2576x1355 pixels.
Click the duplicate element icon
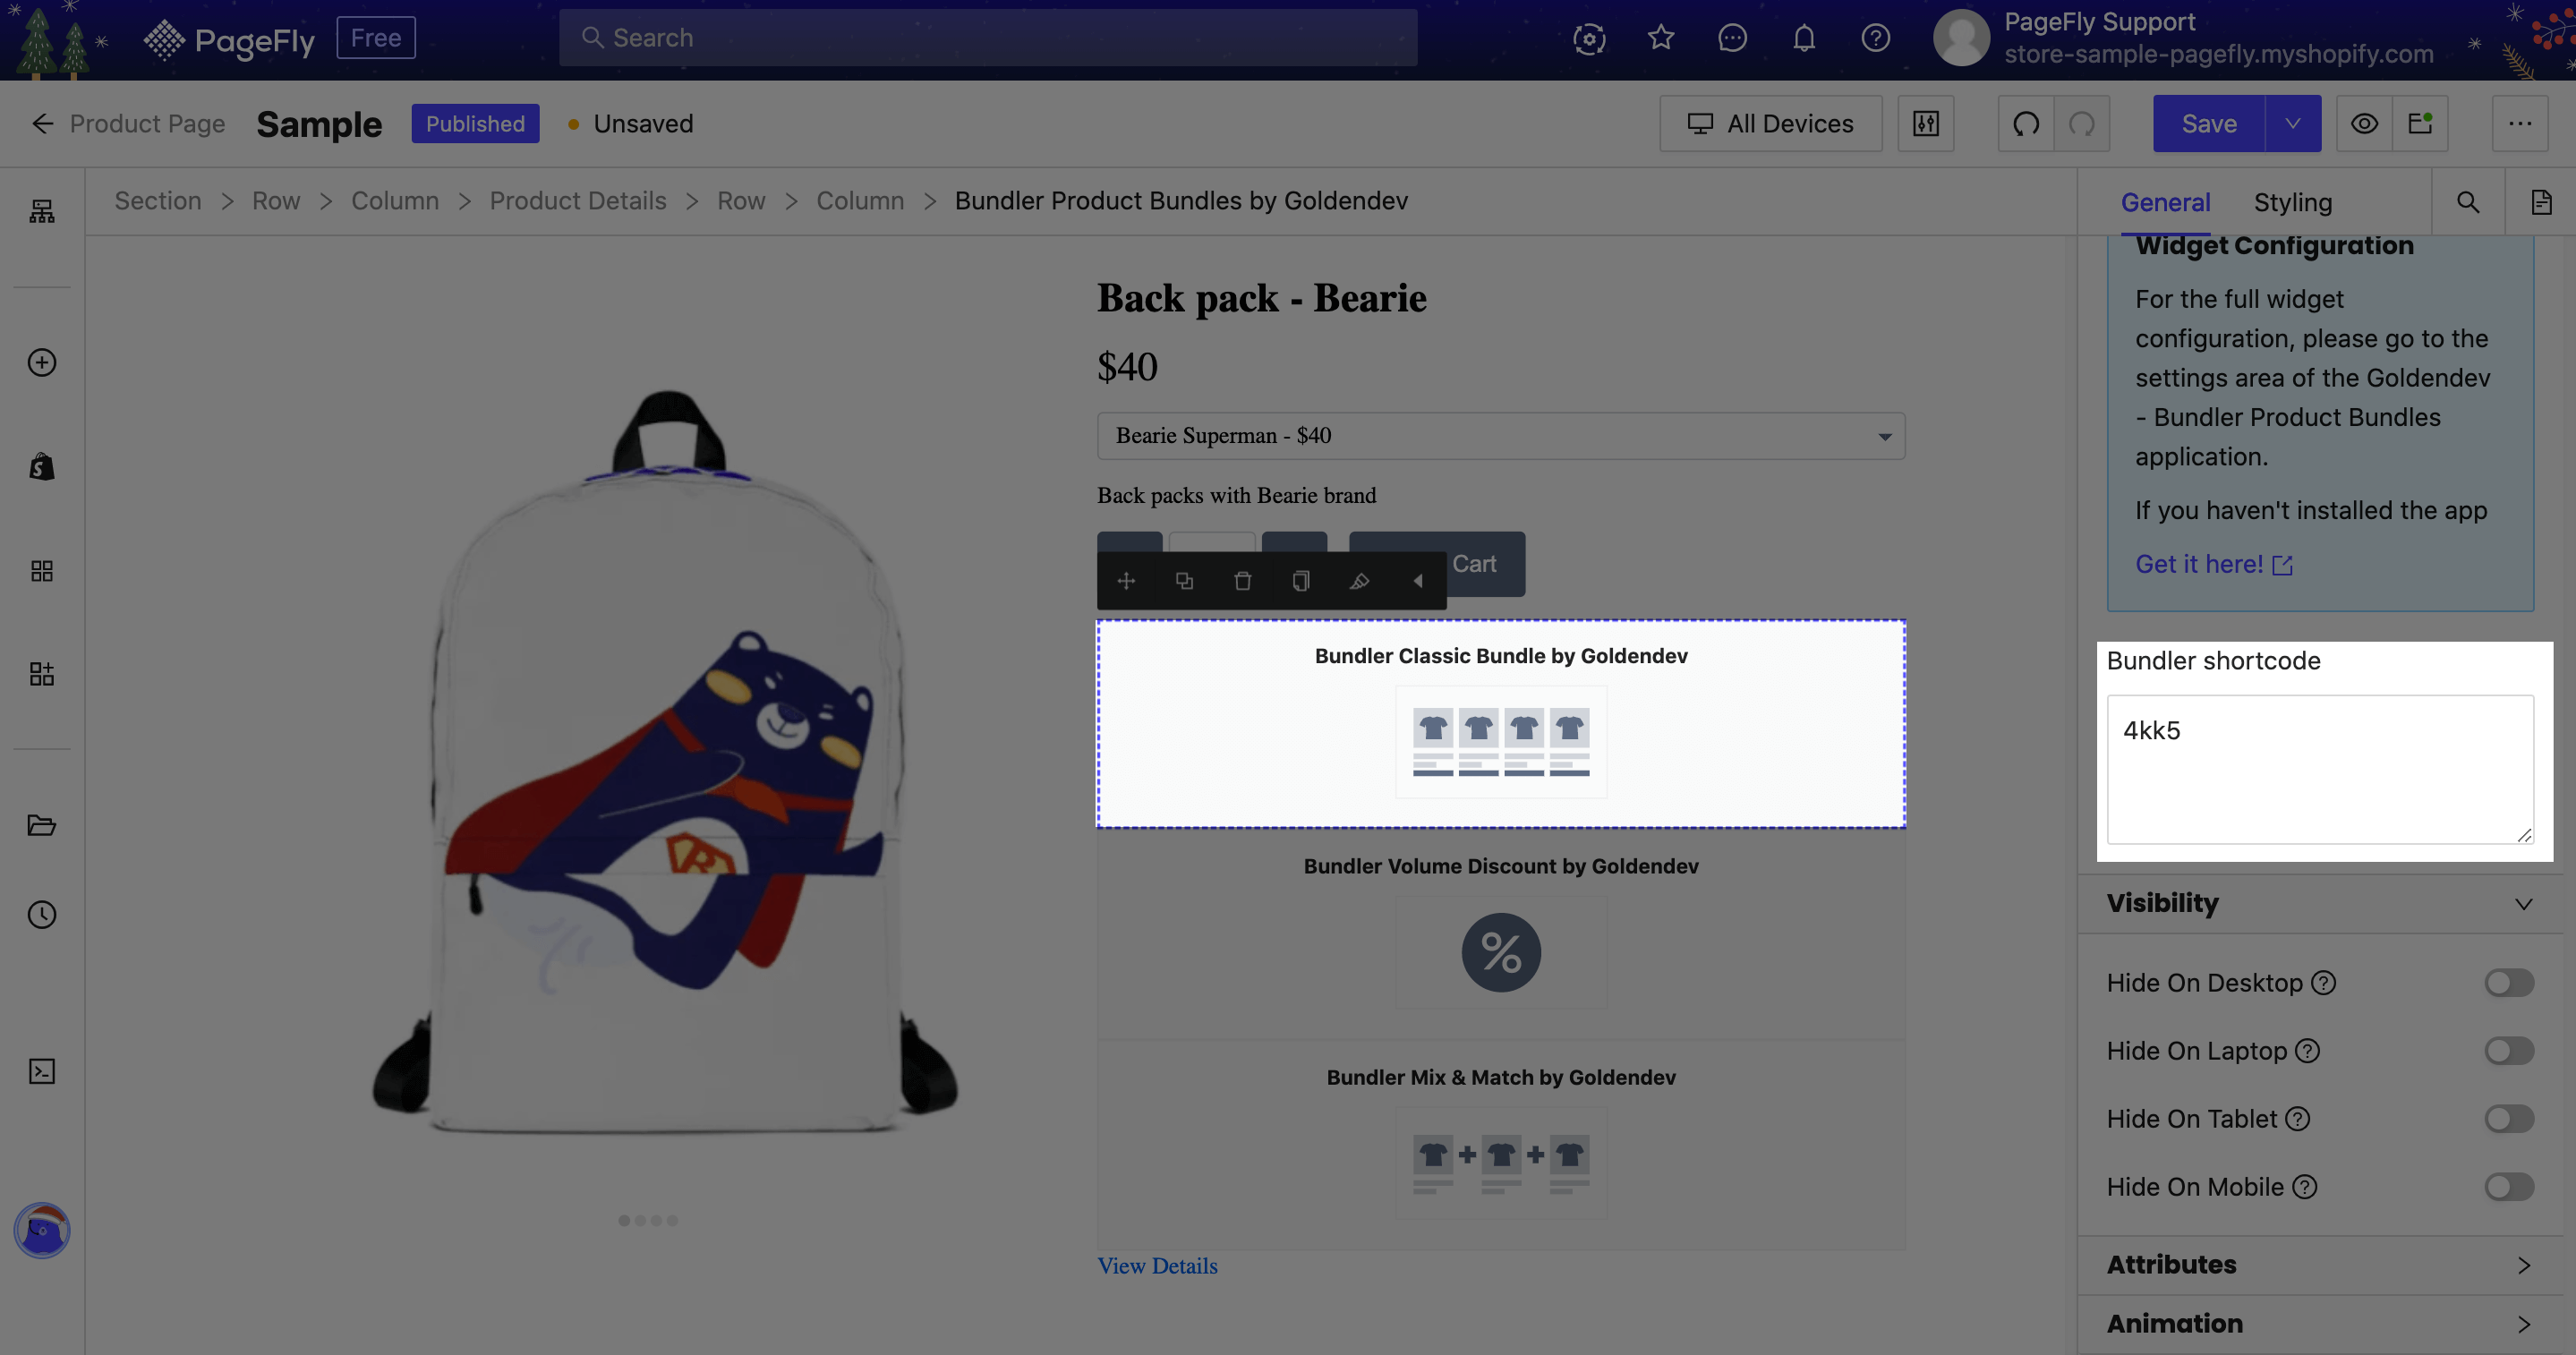click(x=1184, y=579)
